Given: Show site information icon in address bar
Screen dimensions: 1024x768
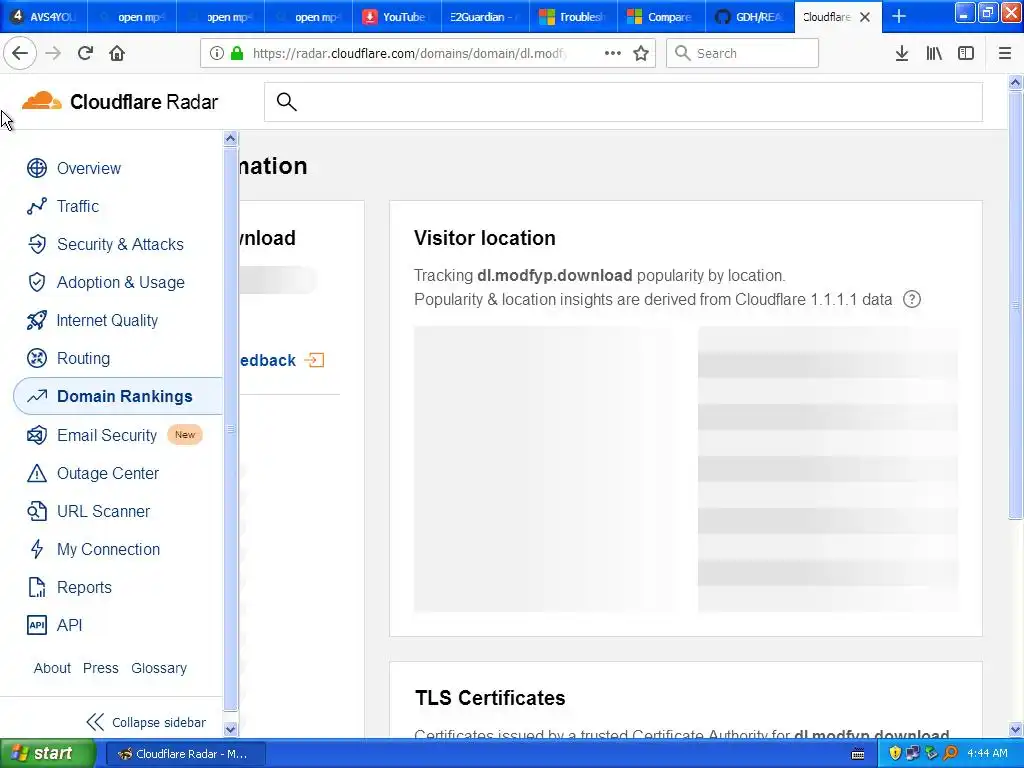Looking at the screenshot, I should click(216, 54).
